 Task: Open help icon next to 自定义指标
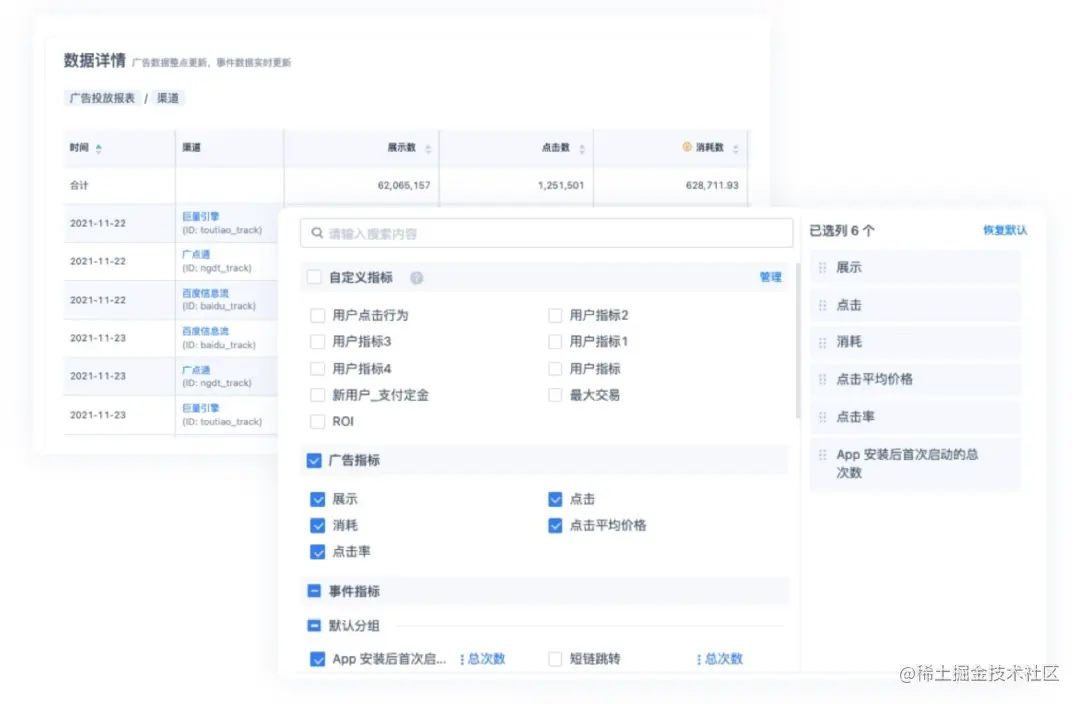tap(417, 278)
